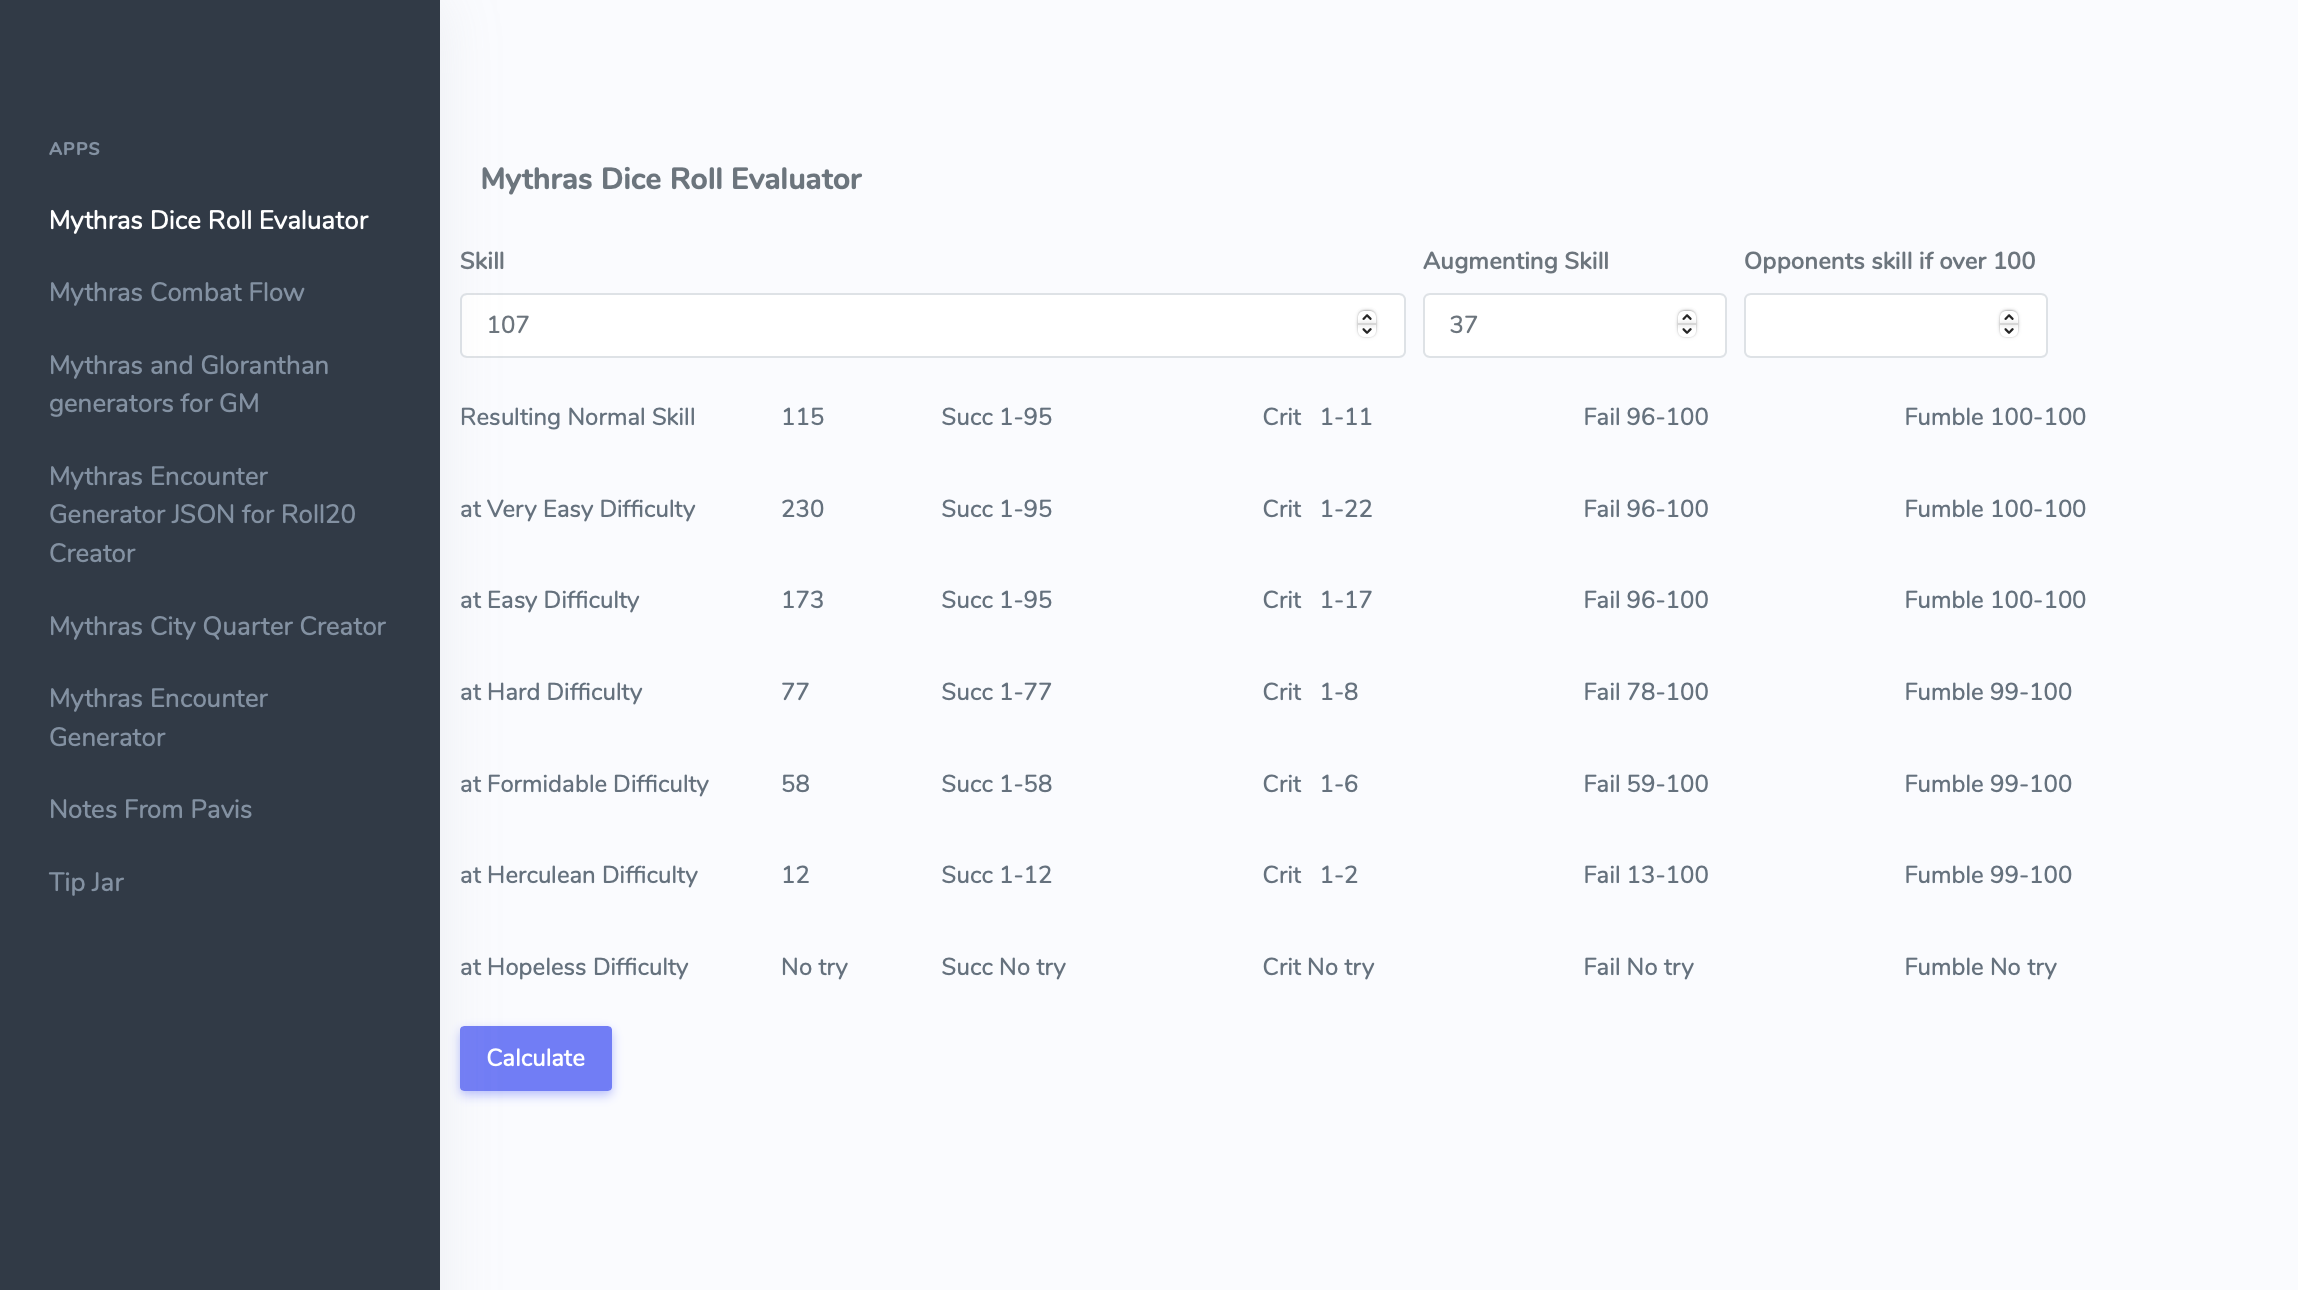Click the Mythras Dice Roll Evaluator page heading

670,179
